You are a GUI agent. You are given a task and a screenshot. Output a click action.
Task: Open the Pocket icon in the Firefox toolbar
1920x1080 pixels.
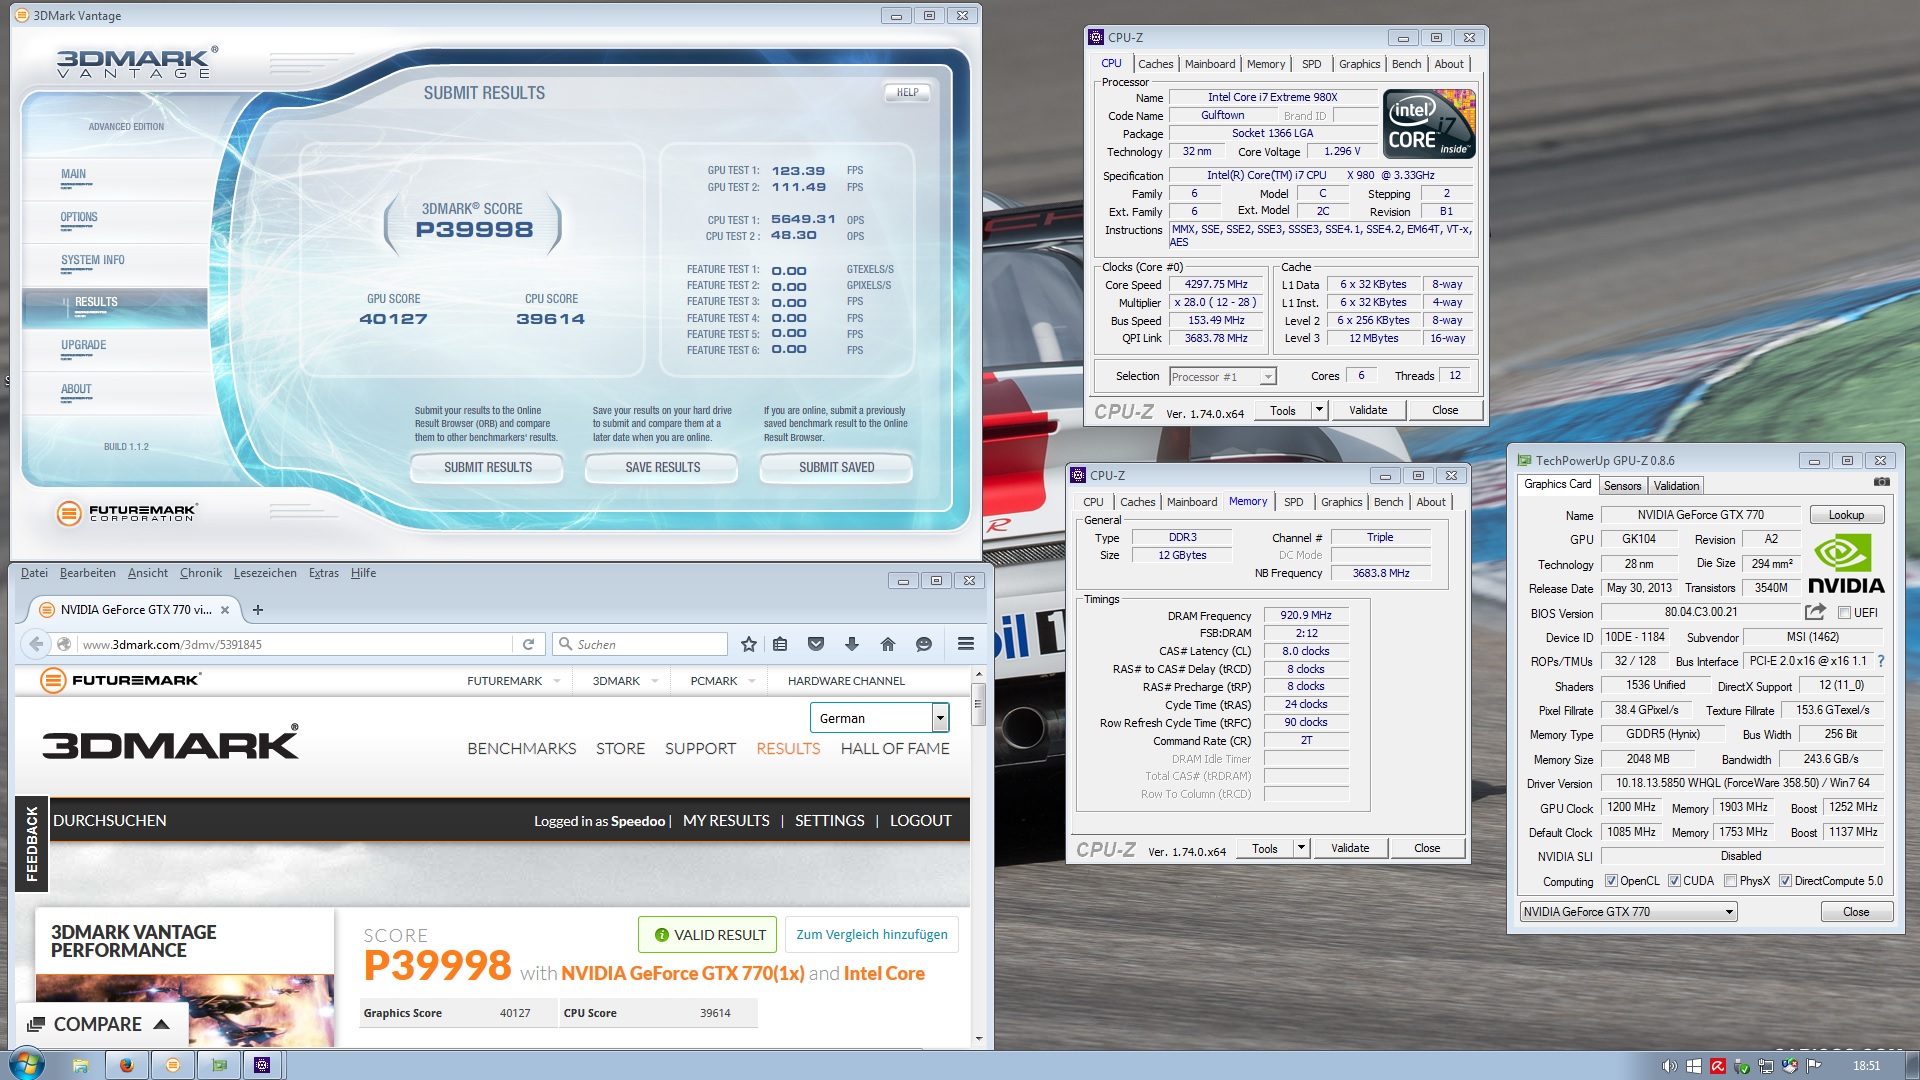click(x=816, y=644)
